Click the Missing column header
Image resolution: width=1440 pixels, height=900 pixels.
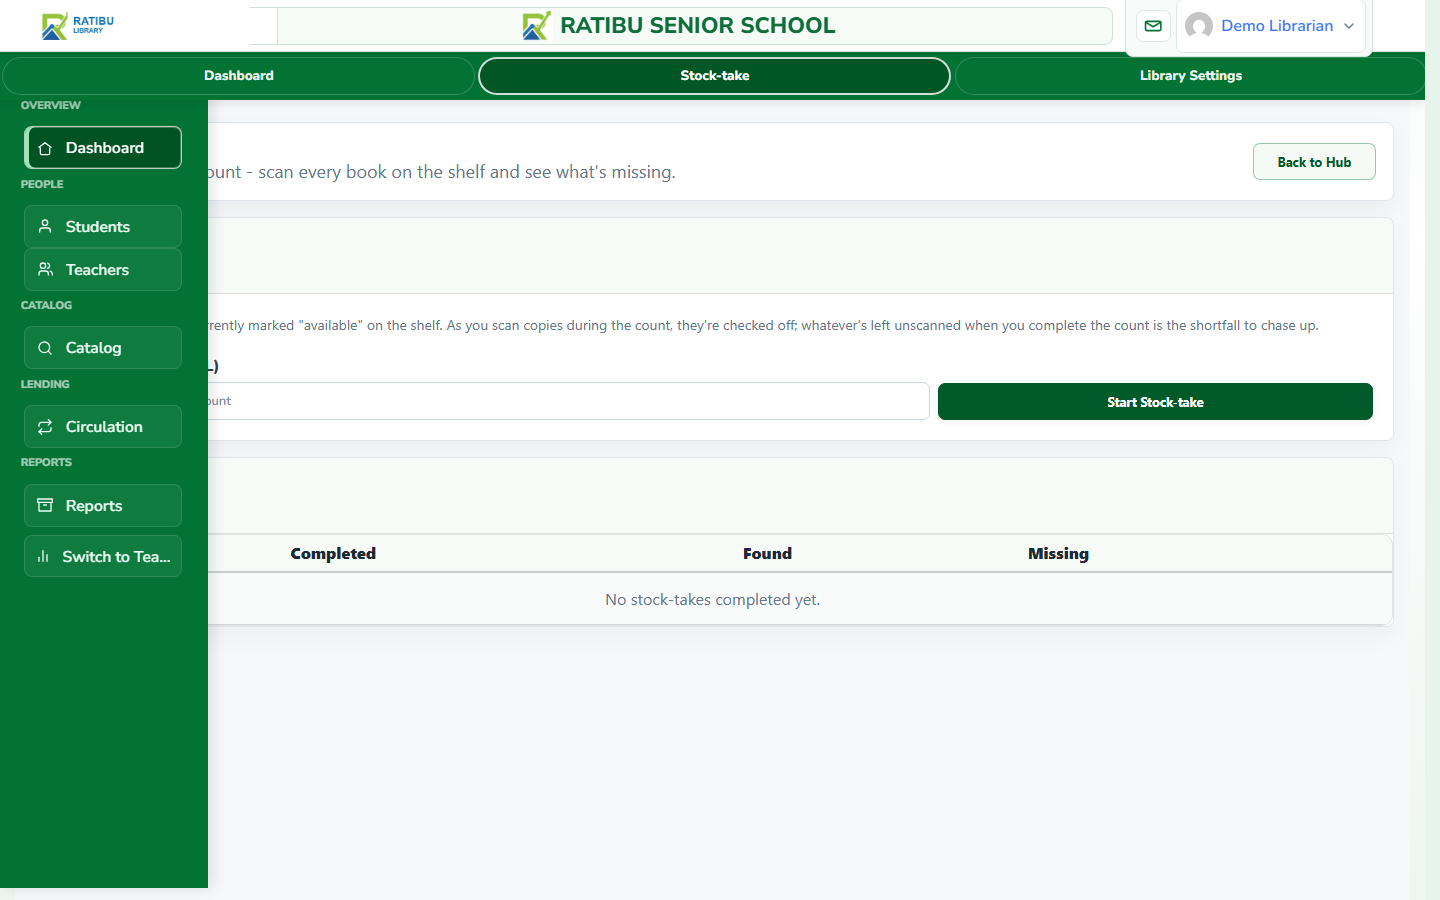1058,554
